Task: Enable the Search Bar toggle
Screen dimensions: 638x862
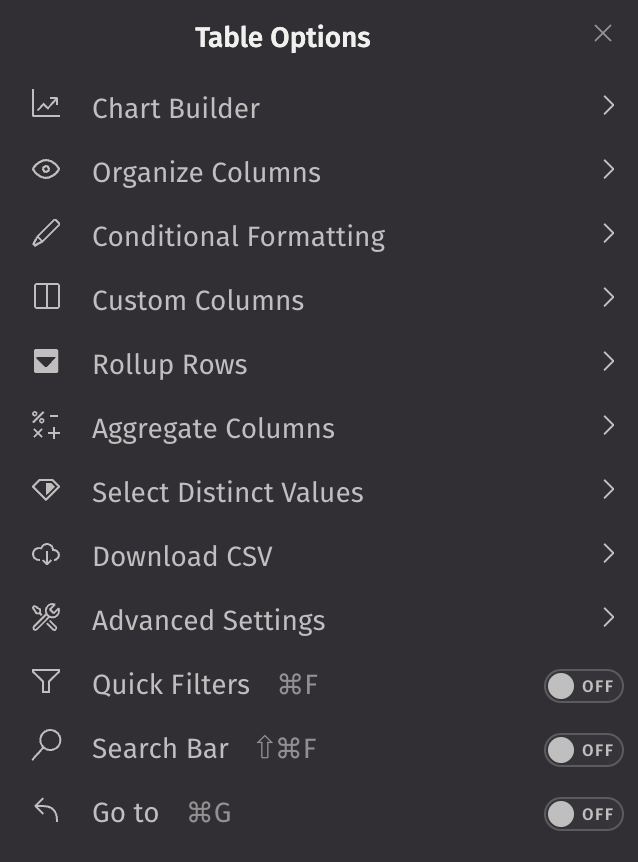Action: click(583, 750)
